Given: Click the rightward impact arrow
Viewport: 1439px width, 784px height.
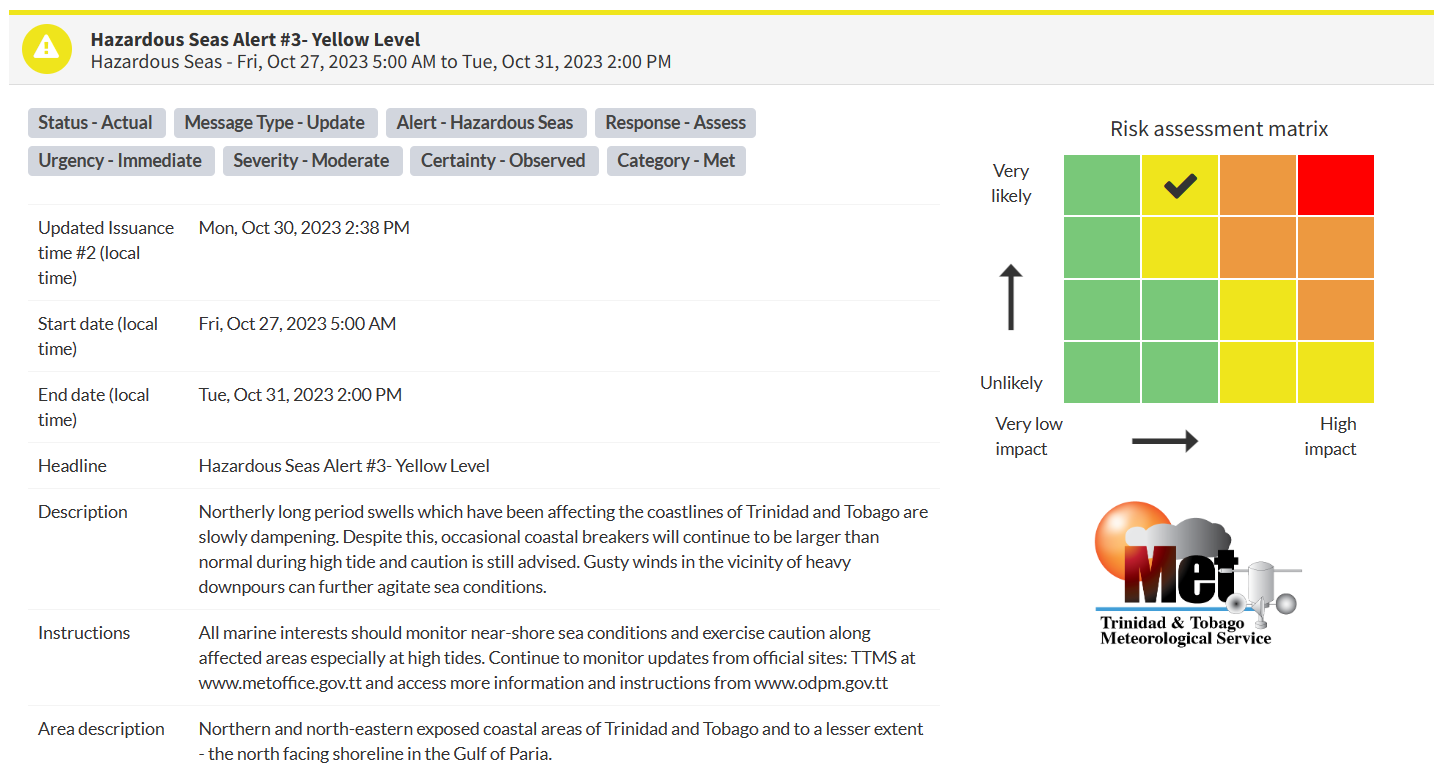Looking at the screenshot, I should pyautogui.click(x=1165, y=440).
